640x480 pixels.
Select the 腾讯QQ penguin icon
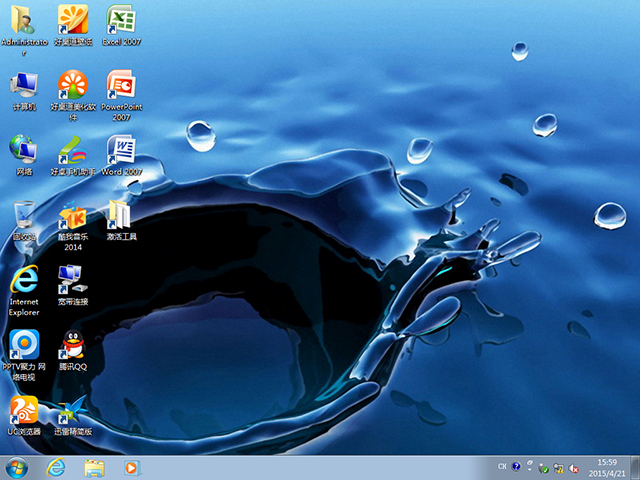pos(73,344)
